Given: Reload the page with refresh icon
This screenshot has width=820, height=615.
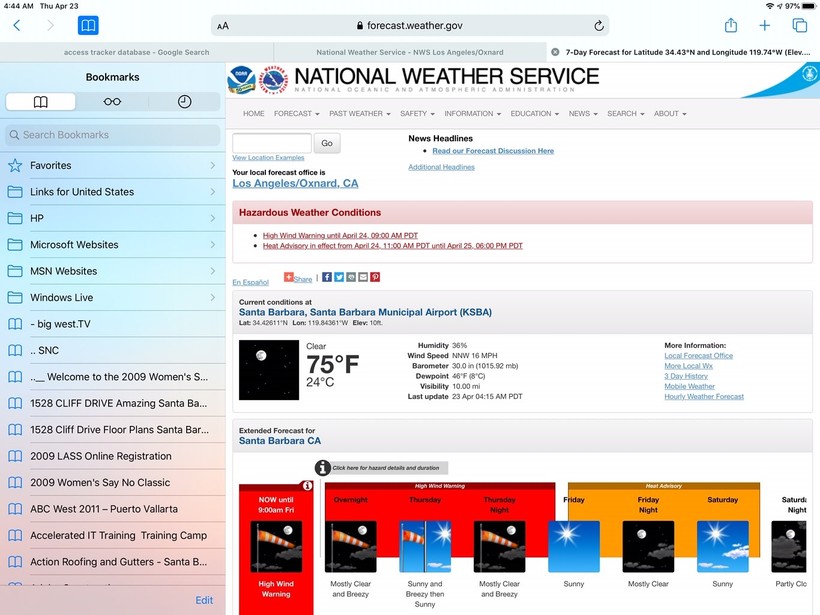Looking at the screenshot, I should (x=599, y=26).
